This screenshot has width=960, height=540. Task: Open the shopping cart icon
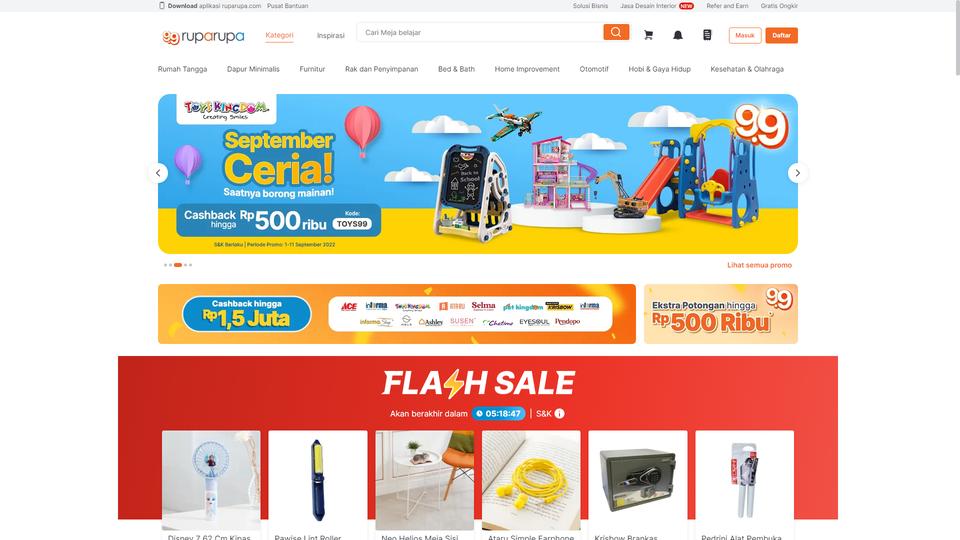point(648,36)
